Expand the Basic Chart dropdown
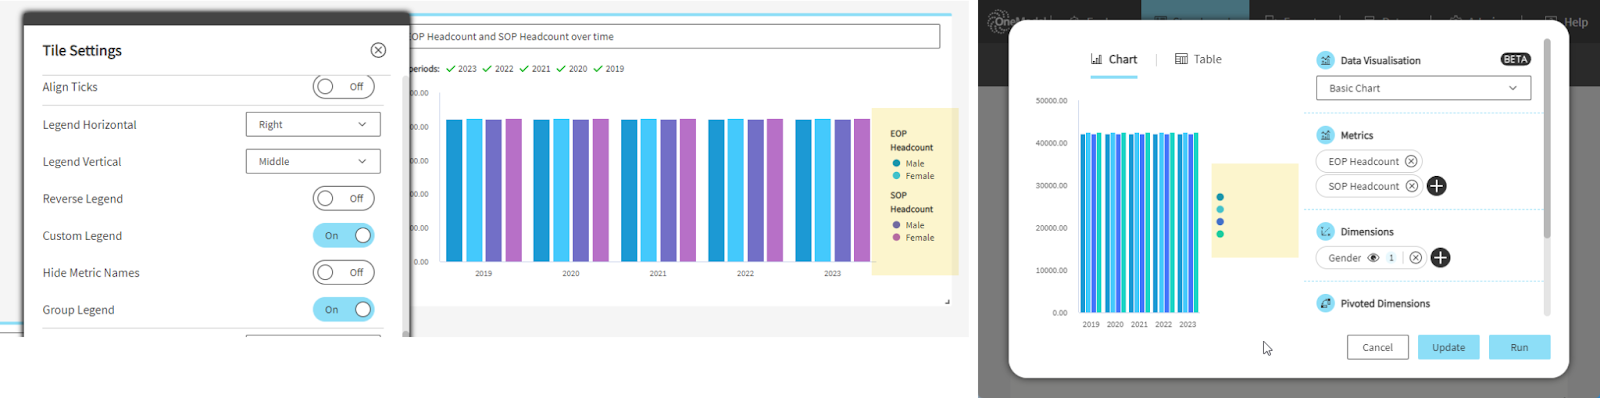Image resolution: width=1600 pixels, height=398 pixels. point(1423,88)
